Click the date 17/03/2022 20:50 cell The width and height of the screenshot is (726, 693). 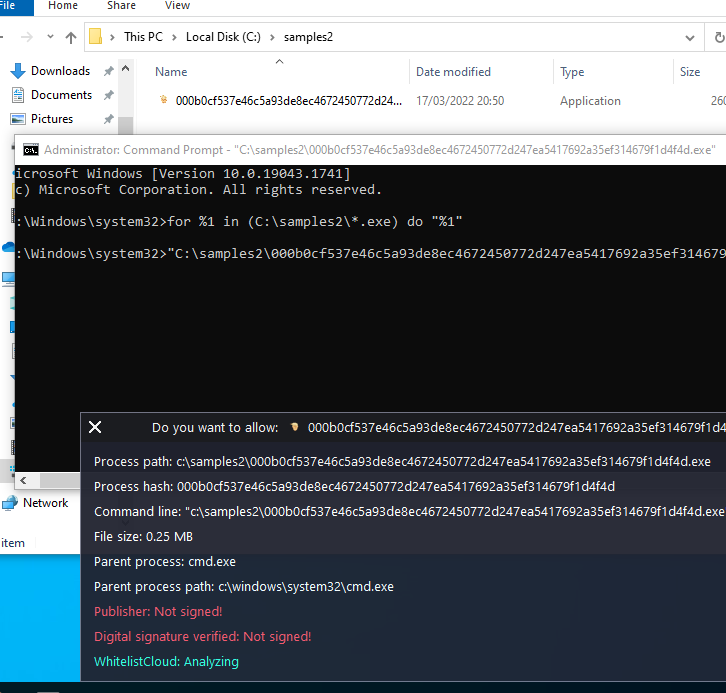pos(460,101)
